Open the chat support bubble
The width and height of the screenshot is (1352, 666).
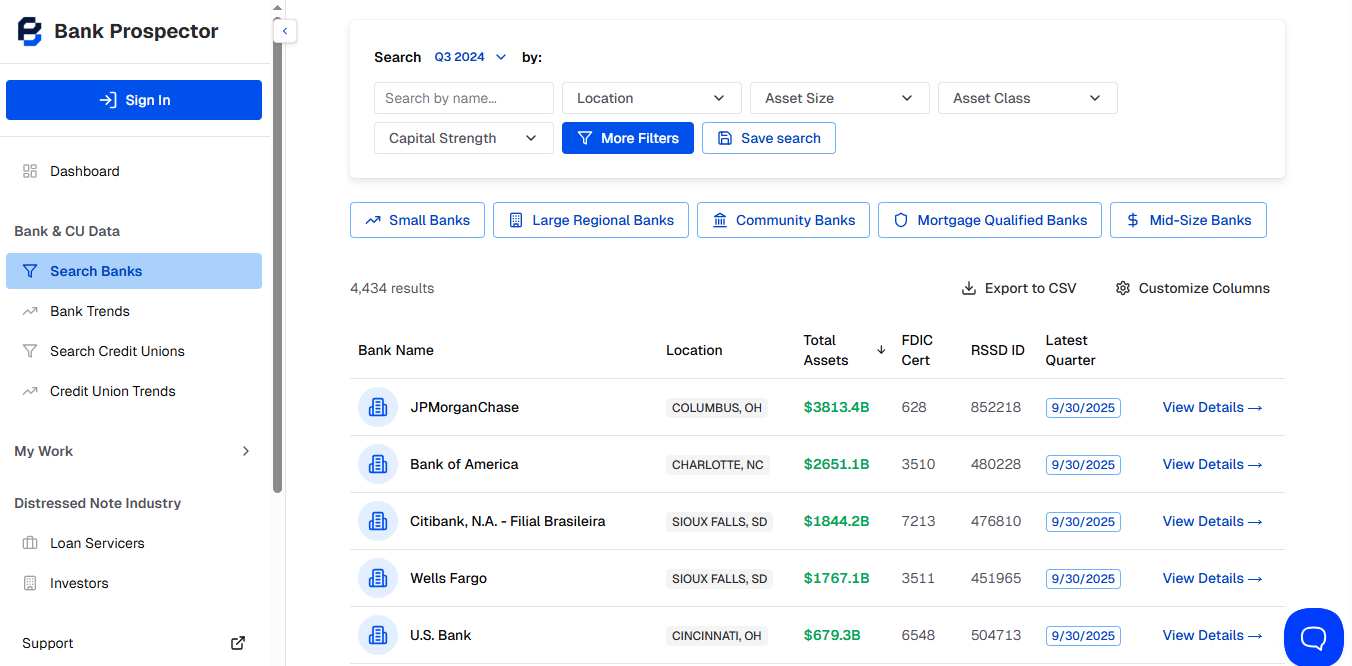pos(1313,637)
